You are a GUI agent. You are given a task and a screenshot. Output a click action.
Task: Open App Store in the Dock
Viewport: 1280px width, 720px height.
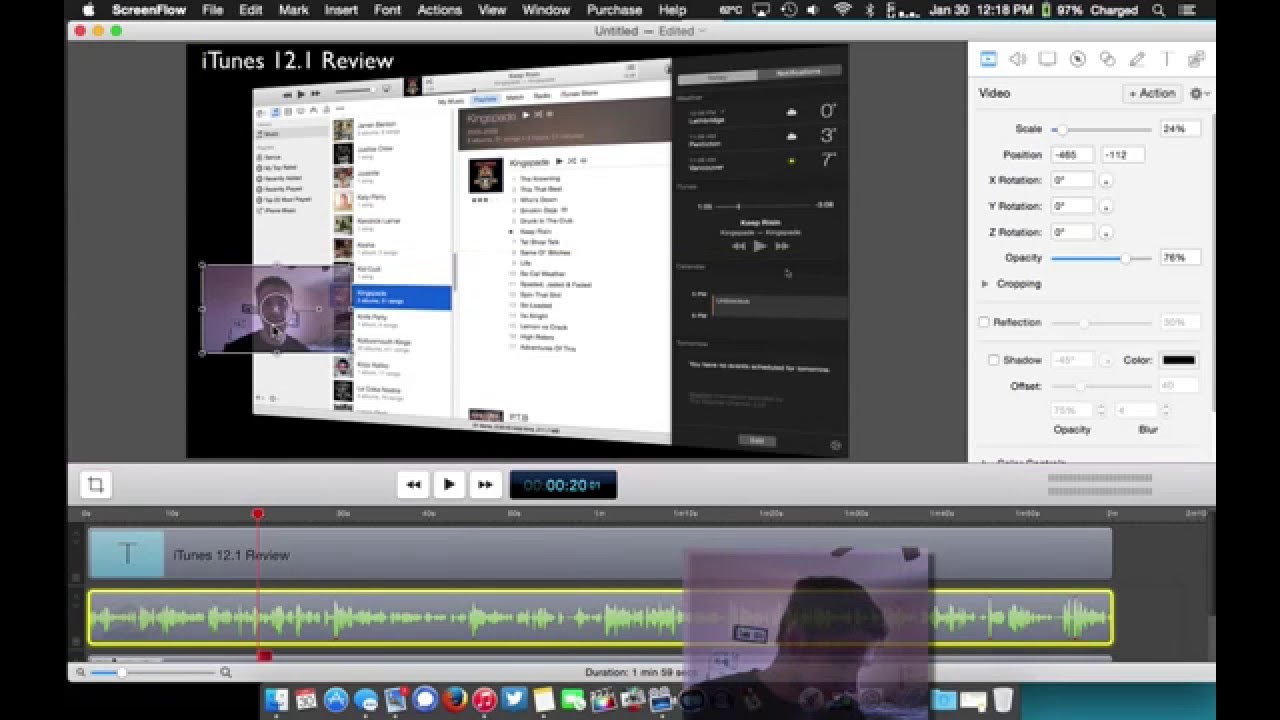(x=336, y=699)
